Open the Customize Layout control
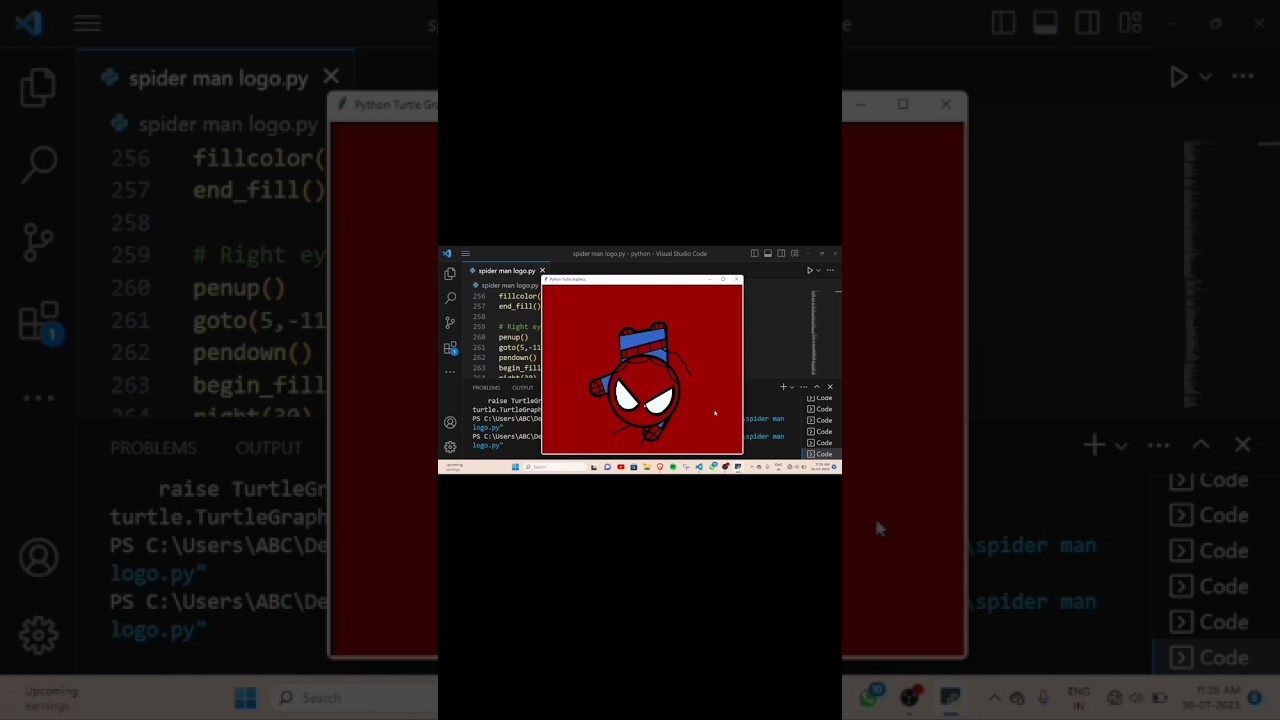Viewport: 1280px width, 720px height. click(794, 254)
